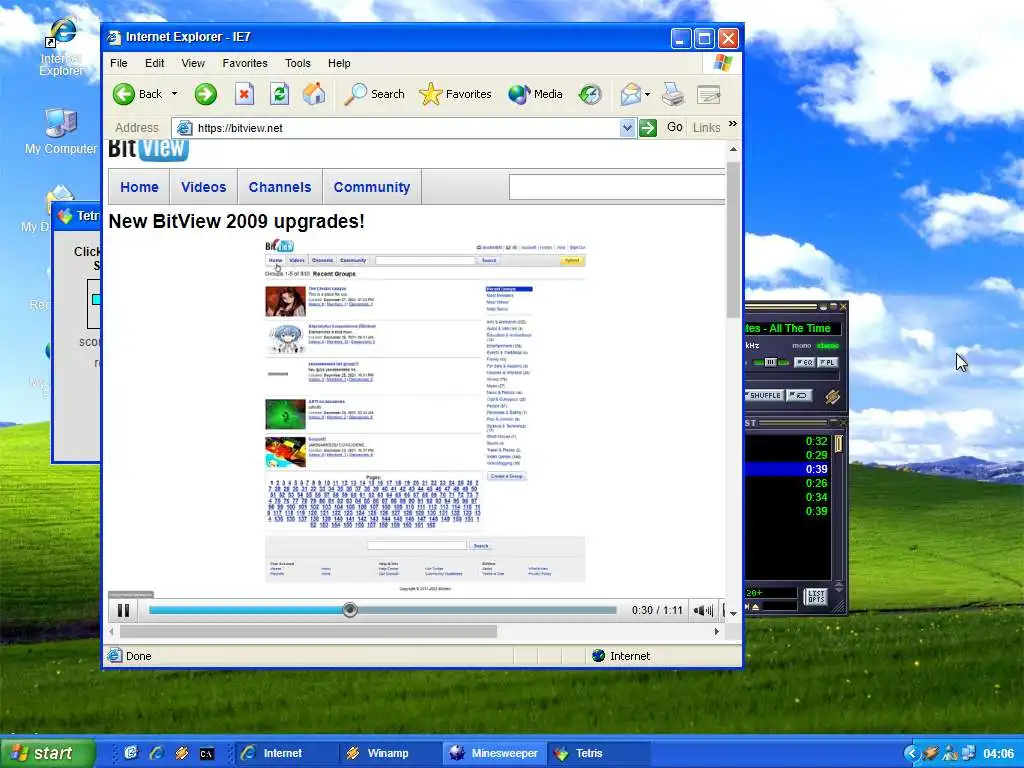Launch Internet Explorer from quick launch
The image size is (1024, 768).
(x=156, y=753)
